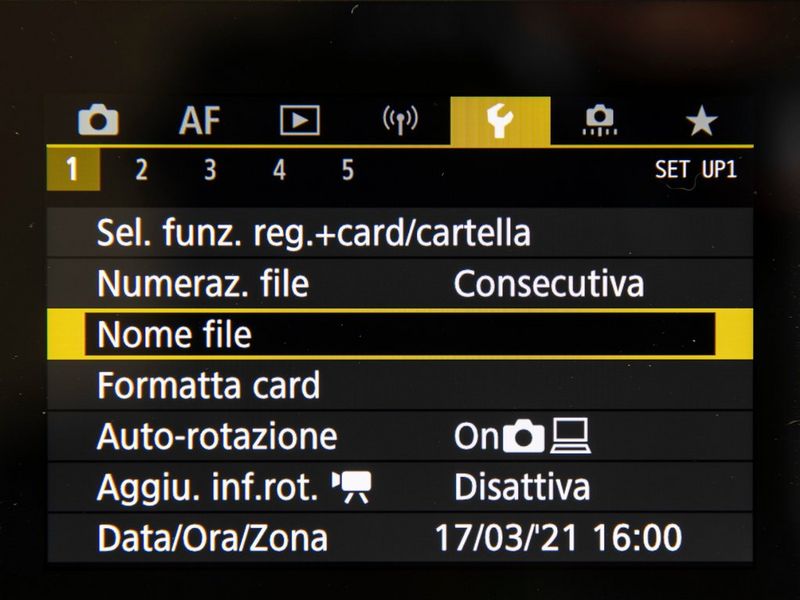Change the Consecutiva numbering value
Image resolution: width=800 pixels, height=600 pixels.
(x=548, y=284)
